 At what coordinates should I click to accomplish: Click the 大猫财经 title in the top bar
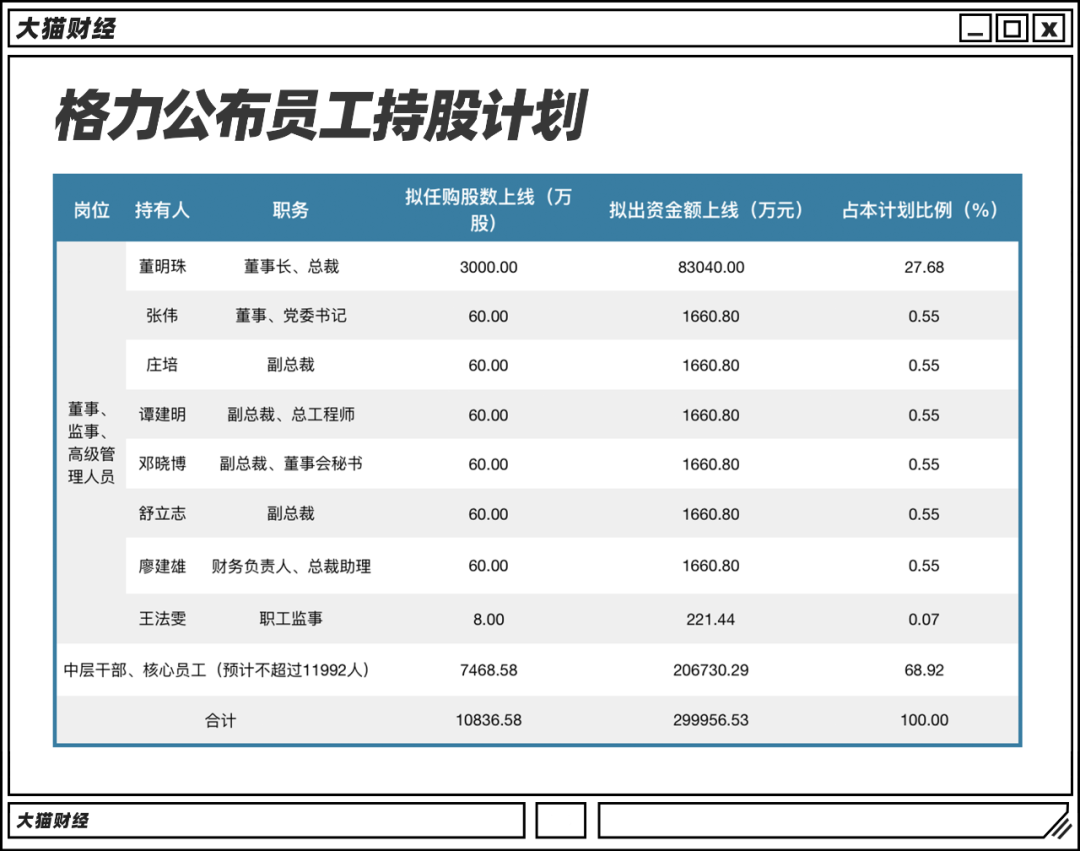point(65,29)
